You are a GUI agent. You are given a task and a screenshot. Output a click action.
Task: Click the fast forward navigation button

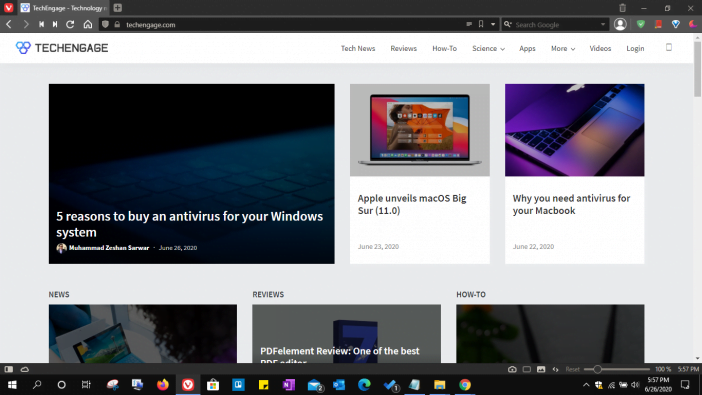[55, 25]
